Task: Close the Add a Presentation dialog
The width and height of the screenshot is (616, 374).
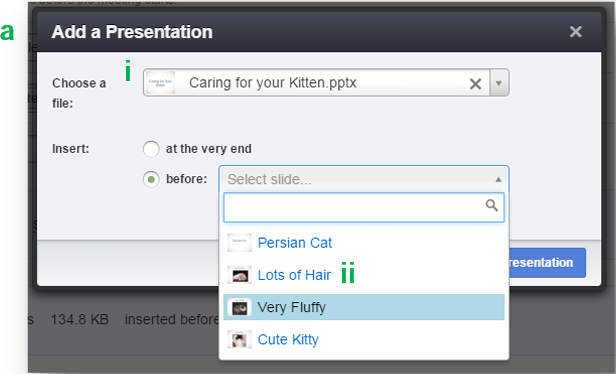Action: tap(576, 31)
